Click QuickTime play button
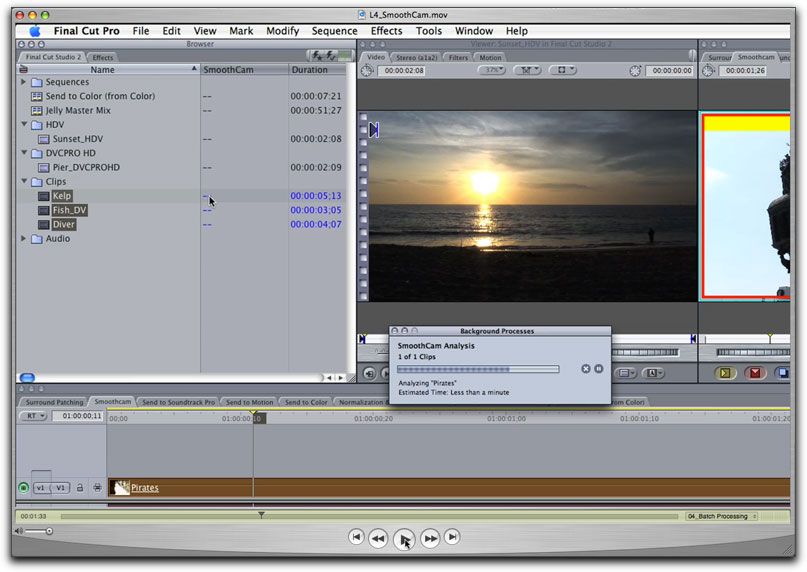Screen dimensions: 807x572 tap(404, 539)
